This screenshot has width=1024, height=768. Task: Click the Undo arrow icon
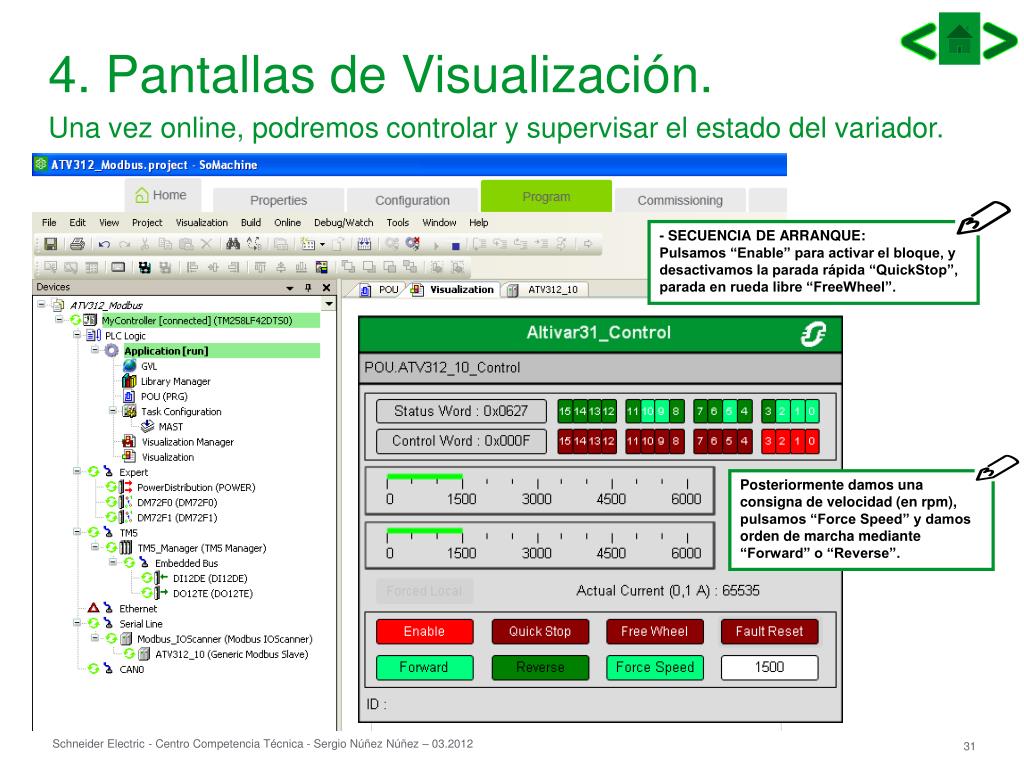tap(104, 244)
